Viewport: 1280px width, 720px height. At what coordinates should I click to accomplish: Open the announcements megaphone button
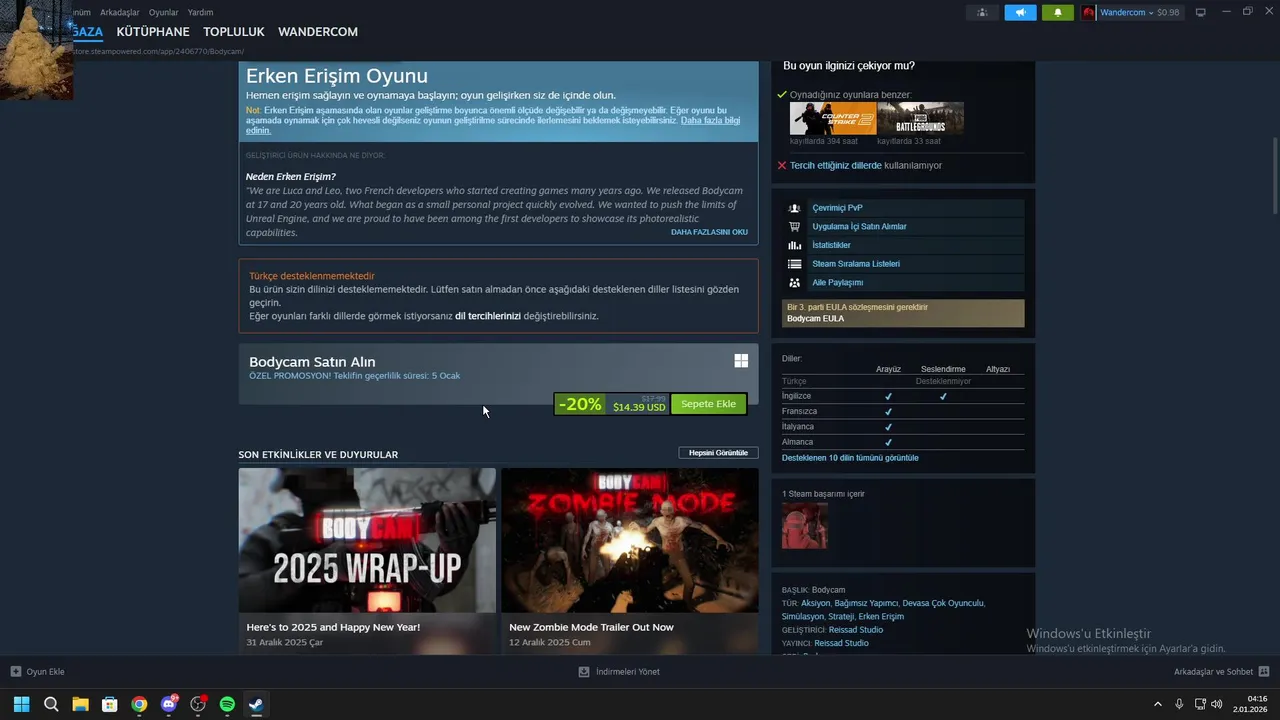1020,12
